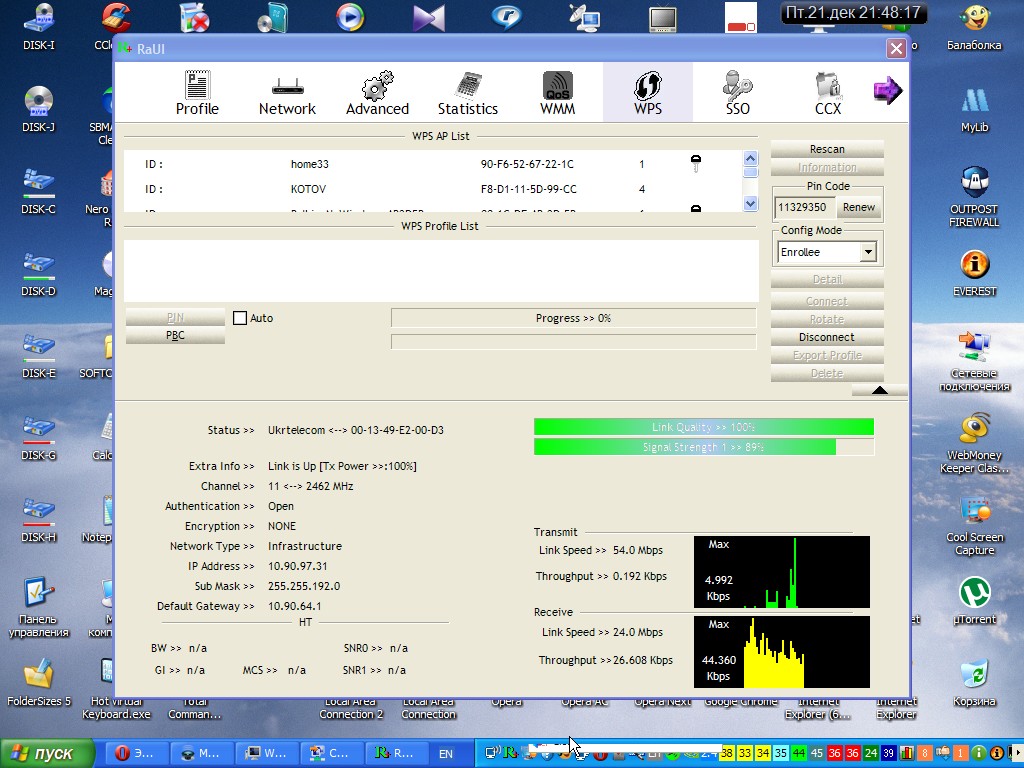The image size is (1024, 768).
Task: Open the SSO keys icon
Action: click(x=737, y=93)
